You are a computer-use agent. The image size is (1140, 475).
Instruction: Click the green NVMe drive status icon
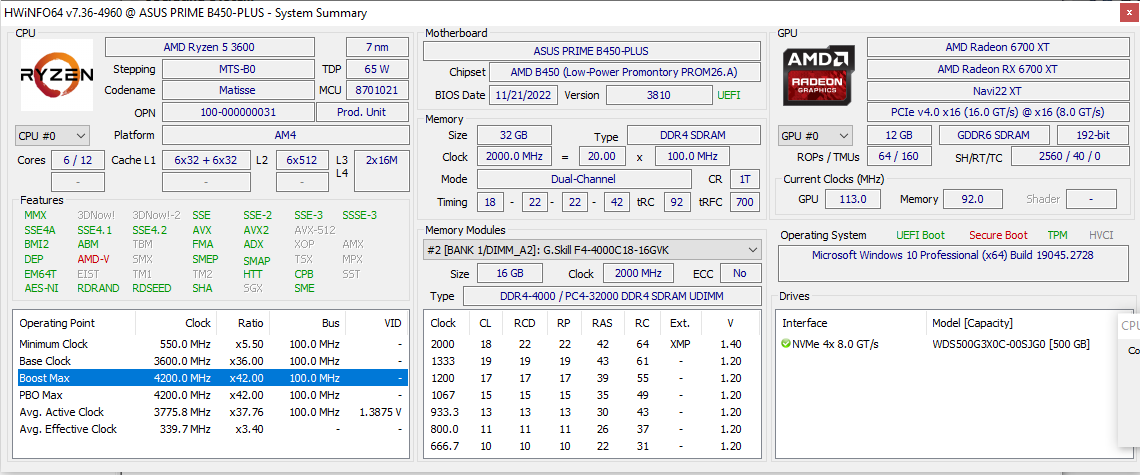pos(786,343)
